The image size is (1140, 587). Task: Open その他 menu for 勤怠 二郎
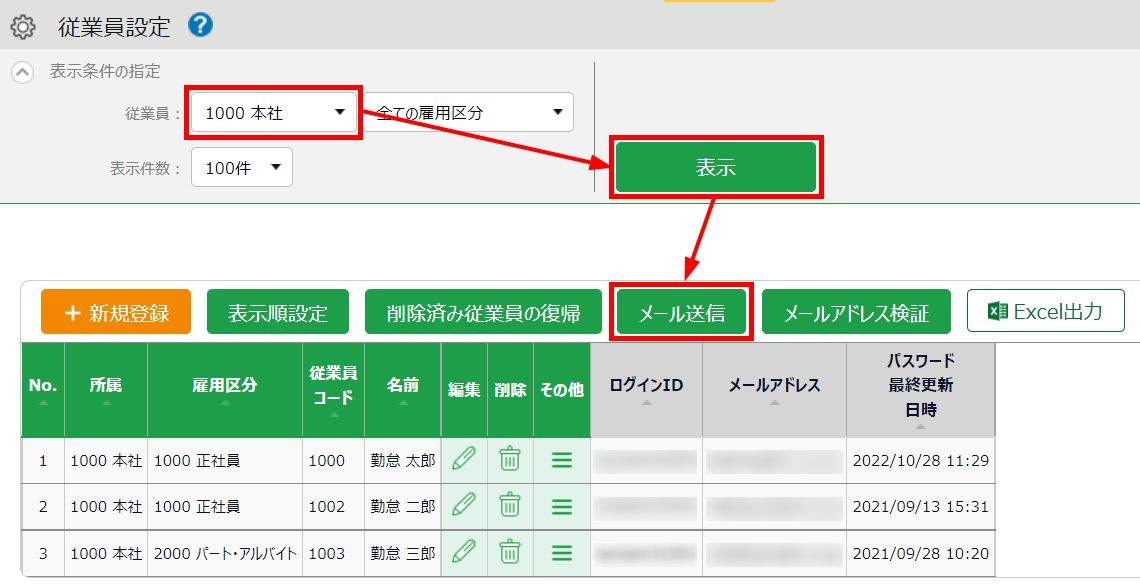(x=562, y=506)
